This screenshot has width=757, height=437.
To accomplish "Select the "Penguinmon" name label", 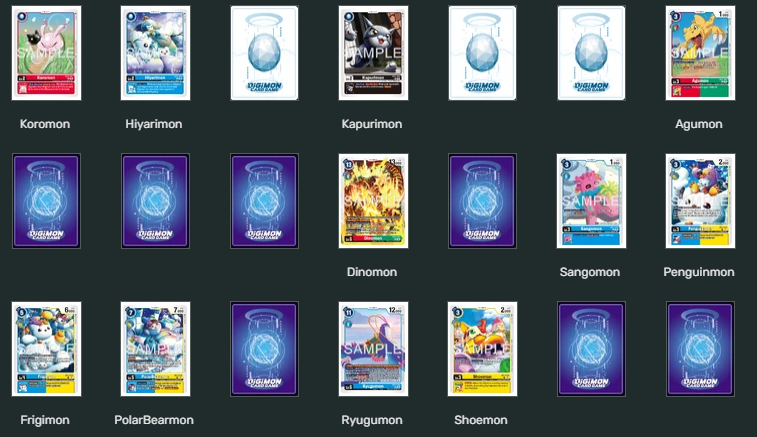I will pos(699,272).
